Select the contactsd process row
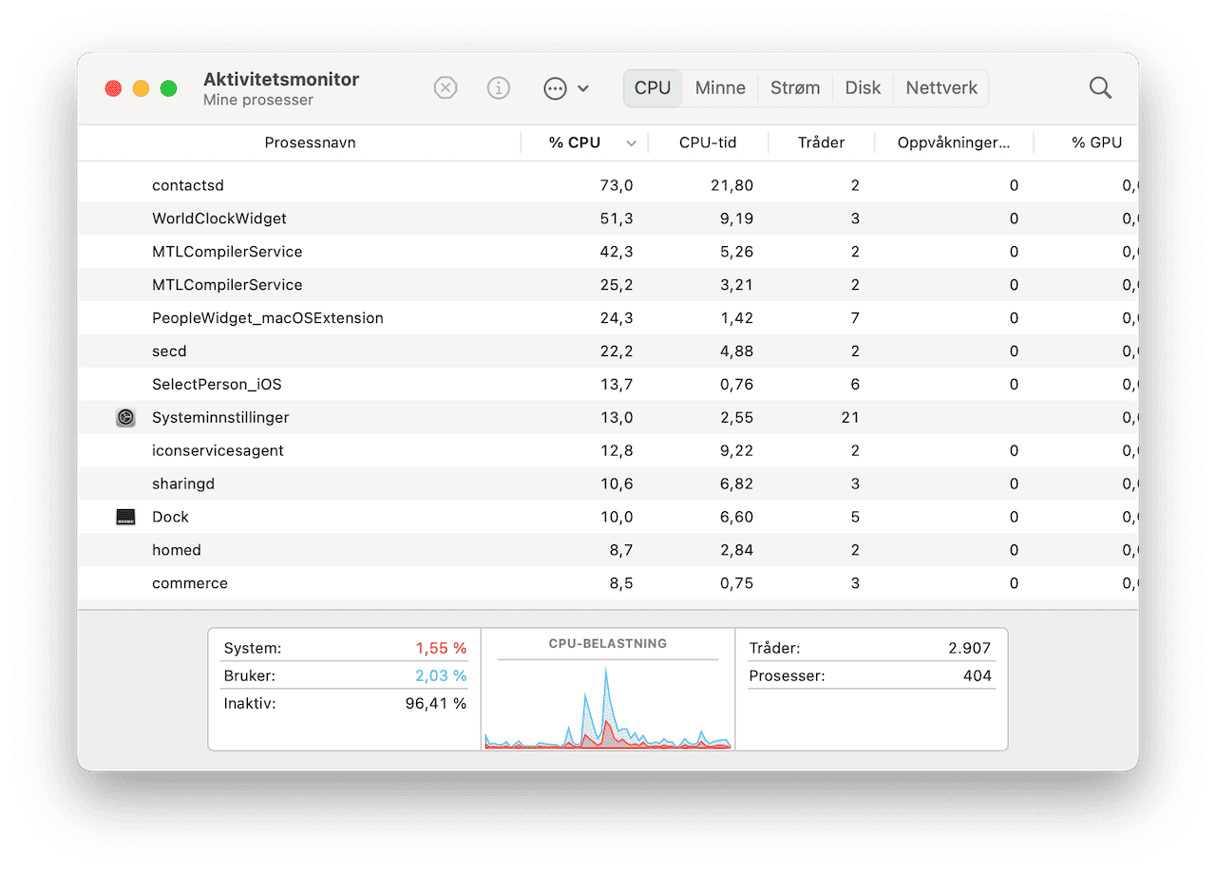 [608, 186]
